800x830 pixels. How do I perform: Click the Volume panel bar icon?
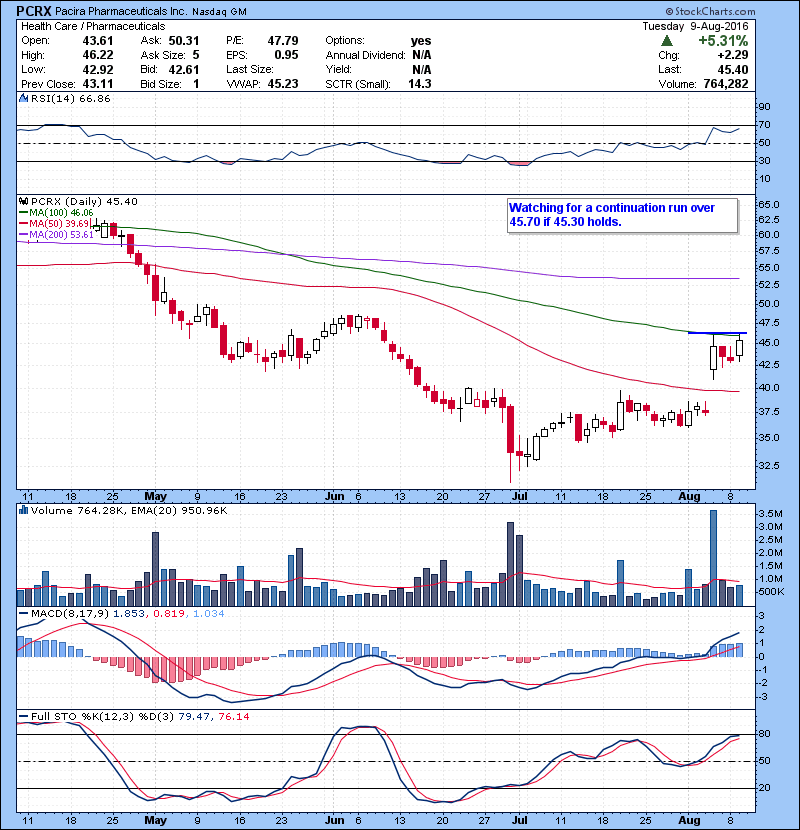click(23, 510)
